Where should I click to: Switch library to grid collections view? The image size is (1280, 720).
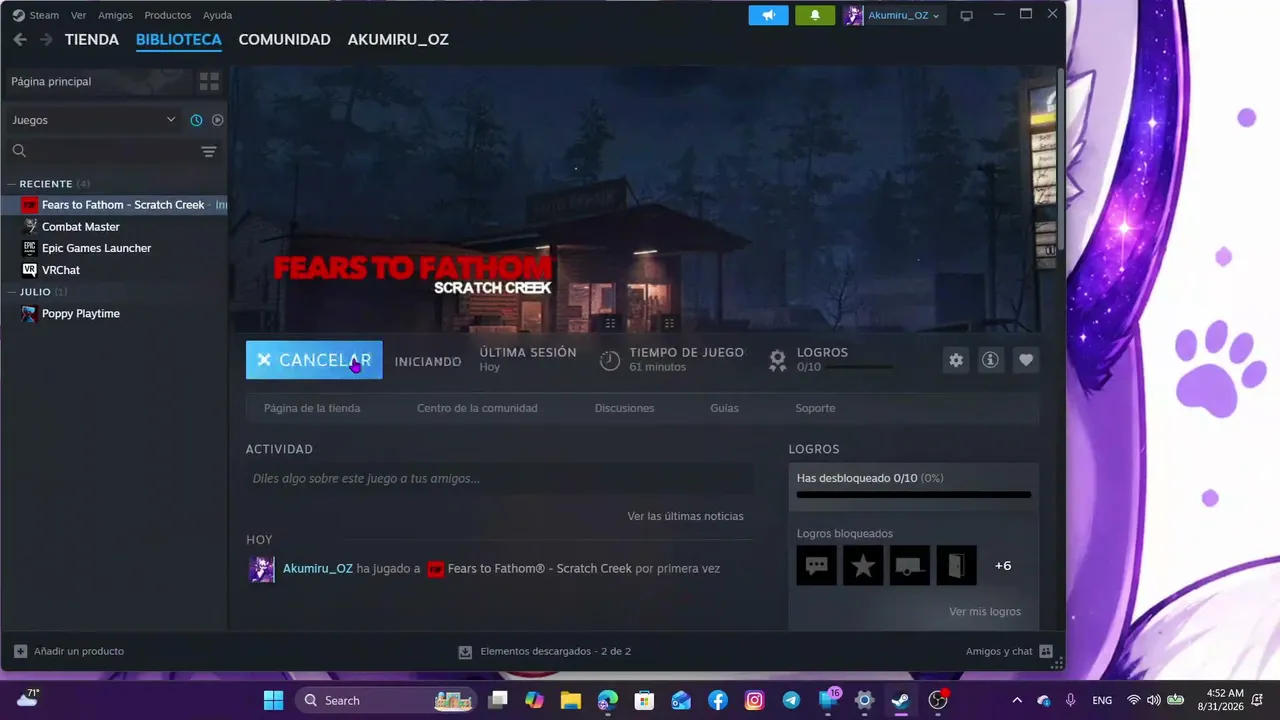tap(209, 81)
